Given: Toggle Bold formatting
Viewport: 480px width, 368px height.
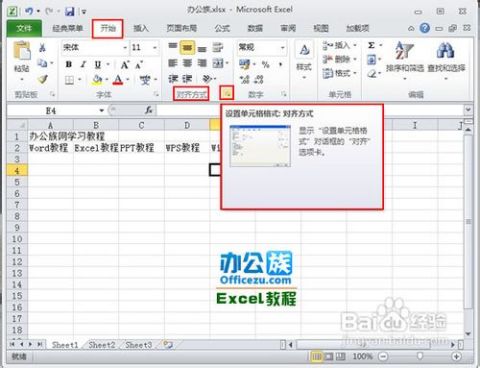Looking at the screenshot, I should [69, 64].
